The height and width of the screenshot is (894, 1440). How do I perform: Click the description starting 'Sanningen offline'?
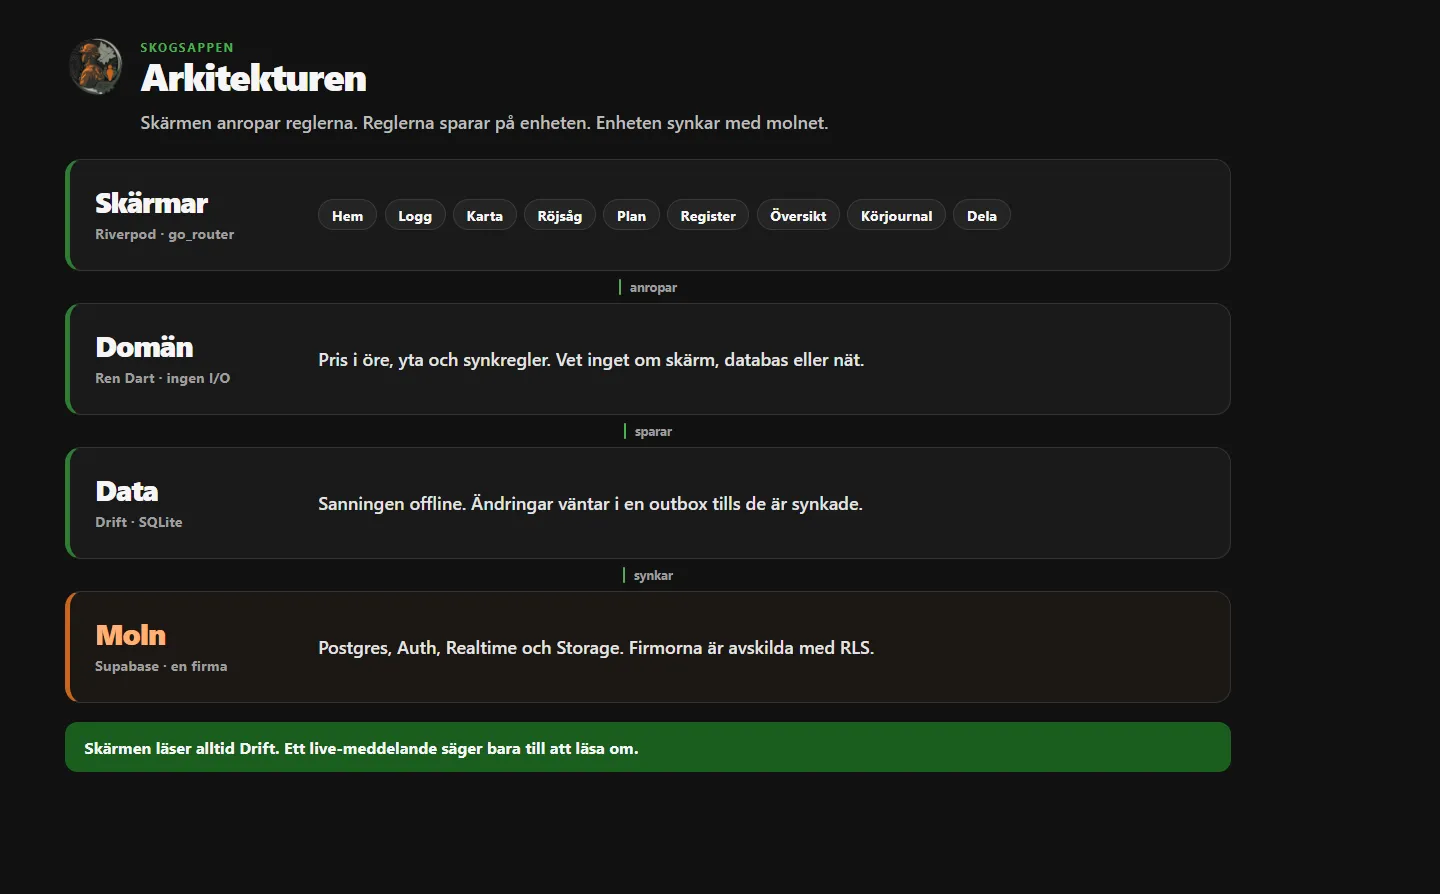pos(590,504)
